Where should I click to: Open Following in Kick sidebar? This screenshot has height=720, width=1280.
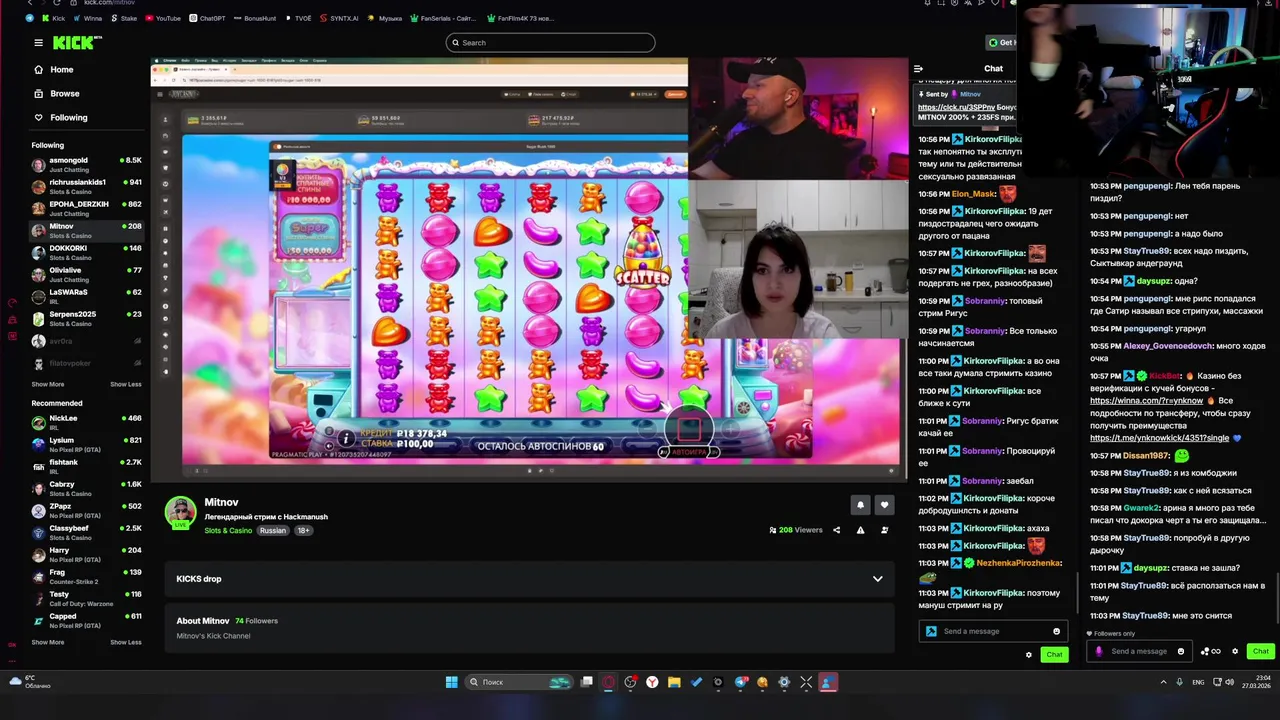pyautogui.click(x=69, y=118)
